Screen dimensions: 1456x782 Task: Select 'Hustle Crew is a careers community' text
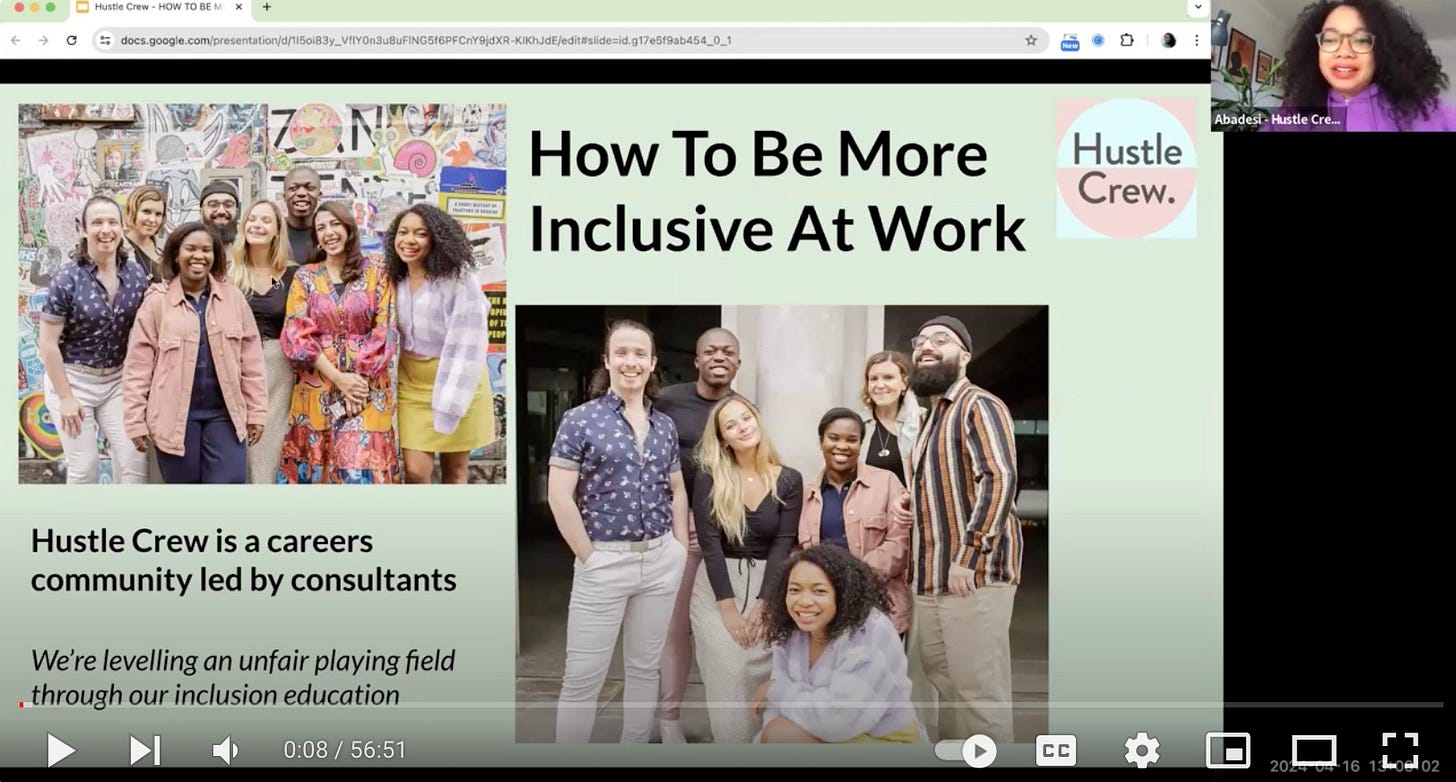(x=244, y=560)
